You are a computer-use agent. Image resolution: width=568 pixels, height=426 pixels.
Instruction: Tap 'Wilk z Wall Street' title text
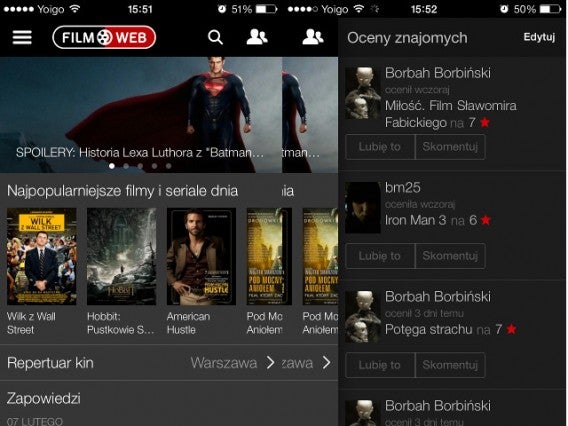click(31, 323)
